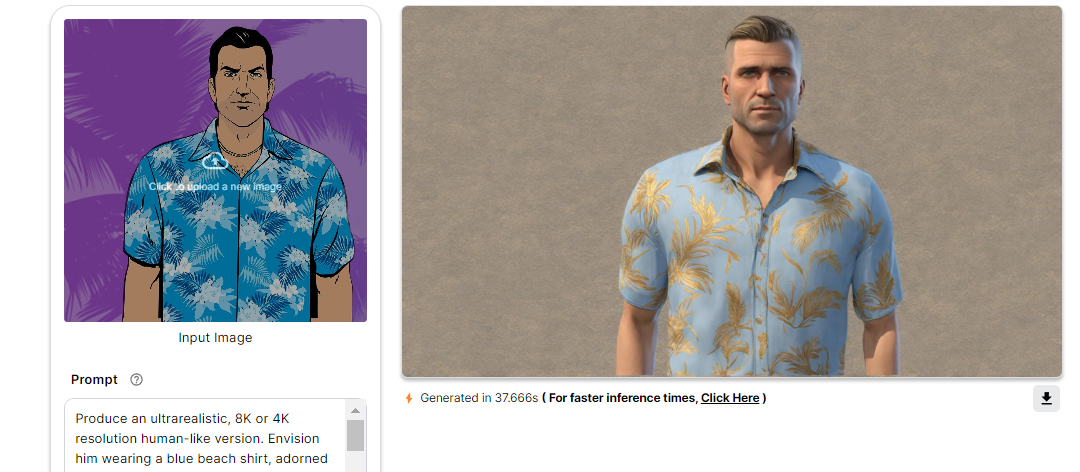Click the cloud upload icon on input image

pos(215,161)
